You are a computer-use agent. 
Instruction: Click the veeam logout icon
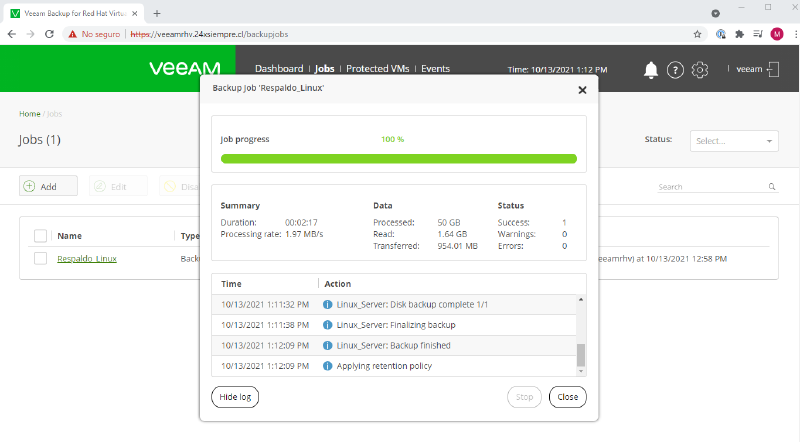point(773,69)
